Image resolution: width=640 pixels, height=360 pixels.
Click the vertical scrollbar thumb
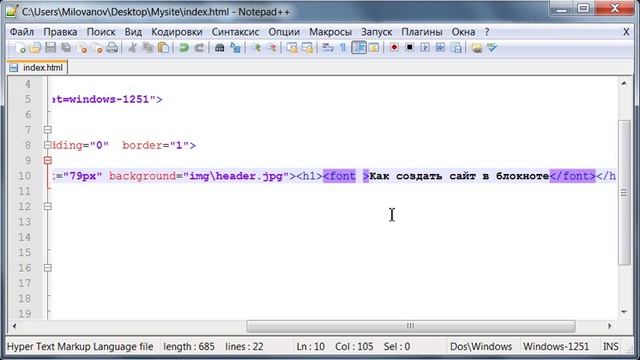[624, 193]
